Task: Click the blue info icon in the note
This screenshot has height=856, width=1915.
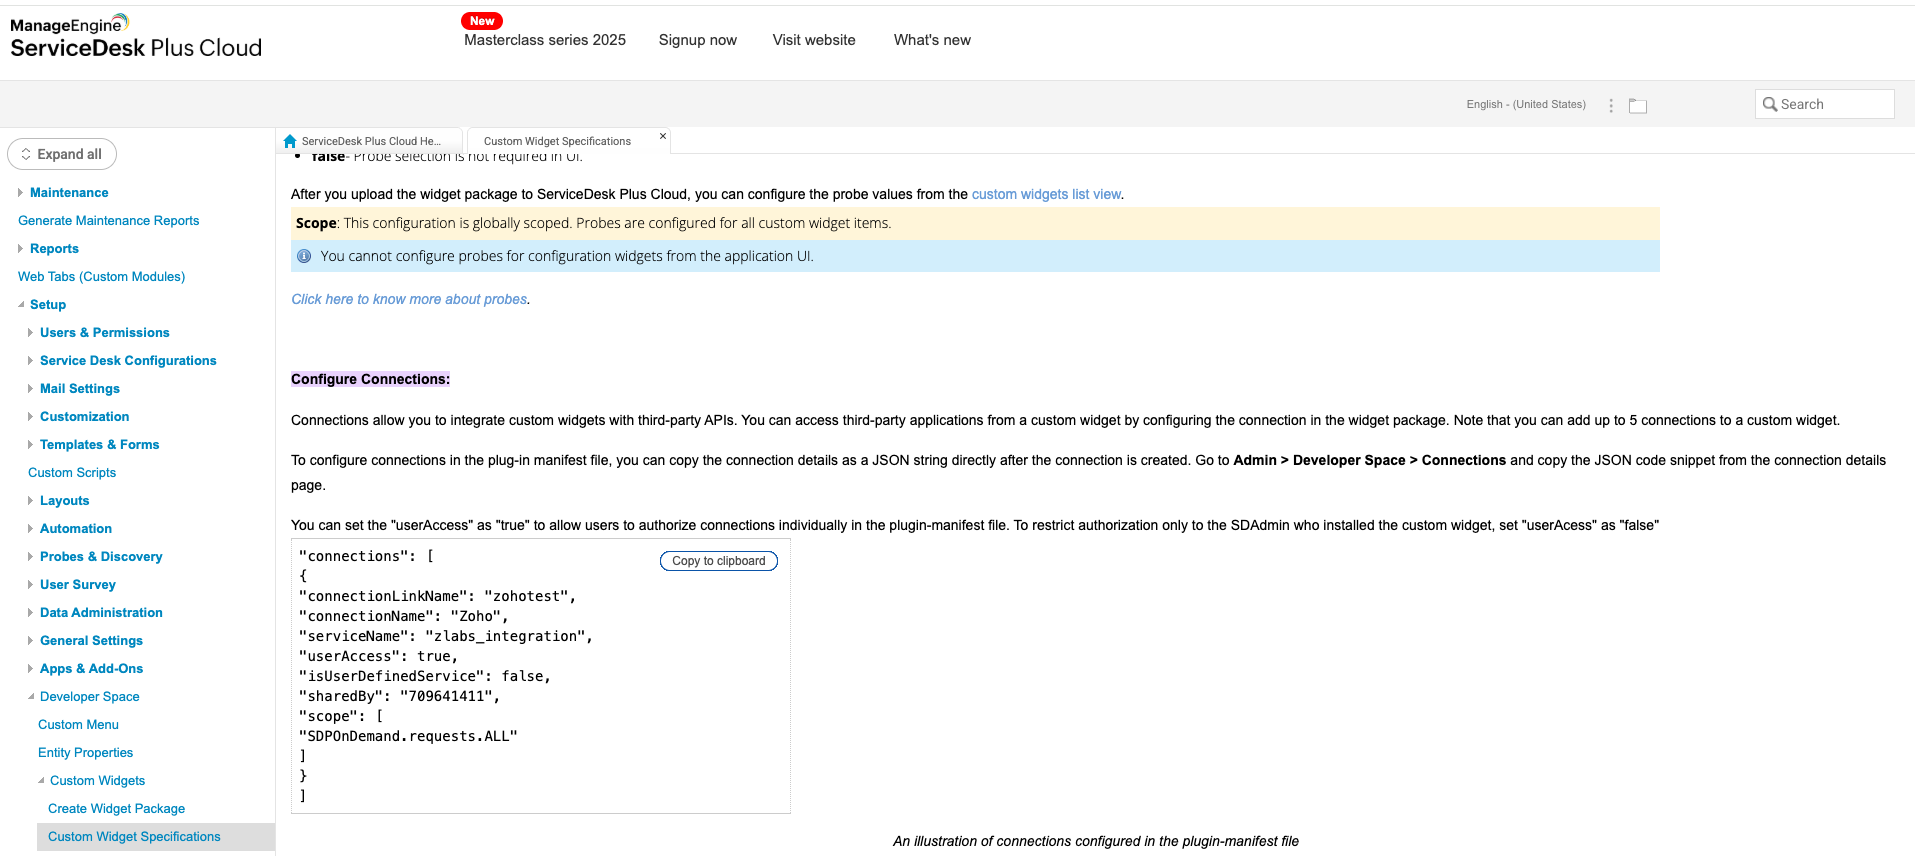Action: [304, 256]
